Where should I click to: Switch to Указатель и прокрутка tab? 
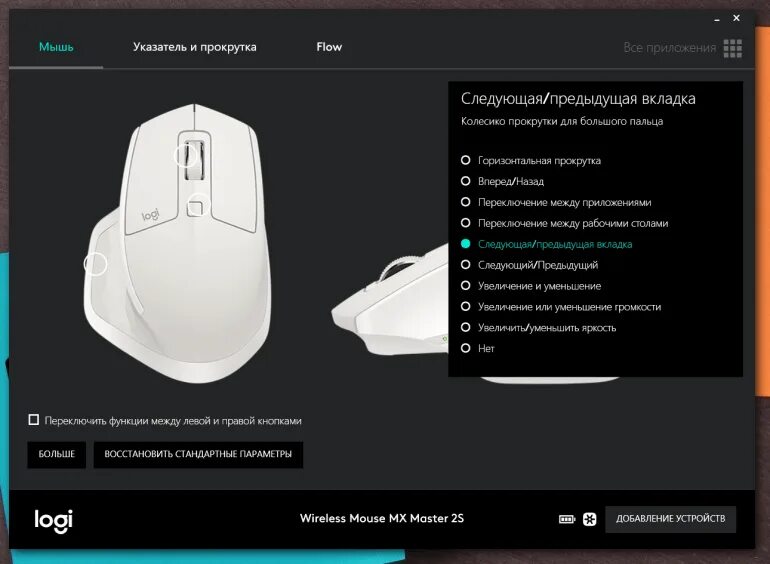pos(194,47)
